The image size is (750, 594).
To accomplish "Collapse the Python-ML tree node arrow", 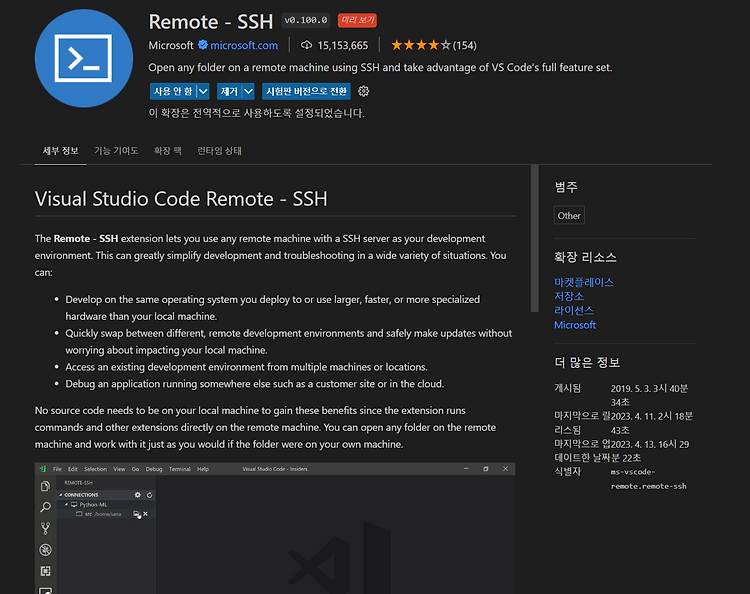I will [66, 505].
